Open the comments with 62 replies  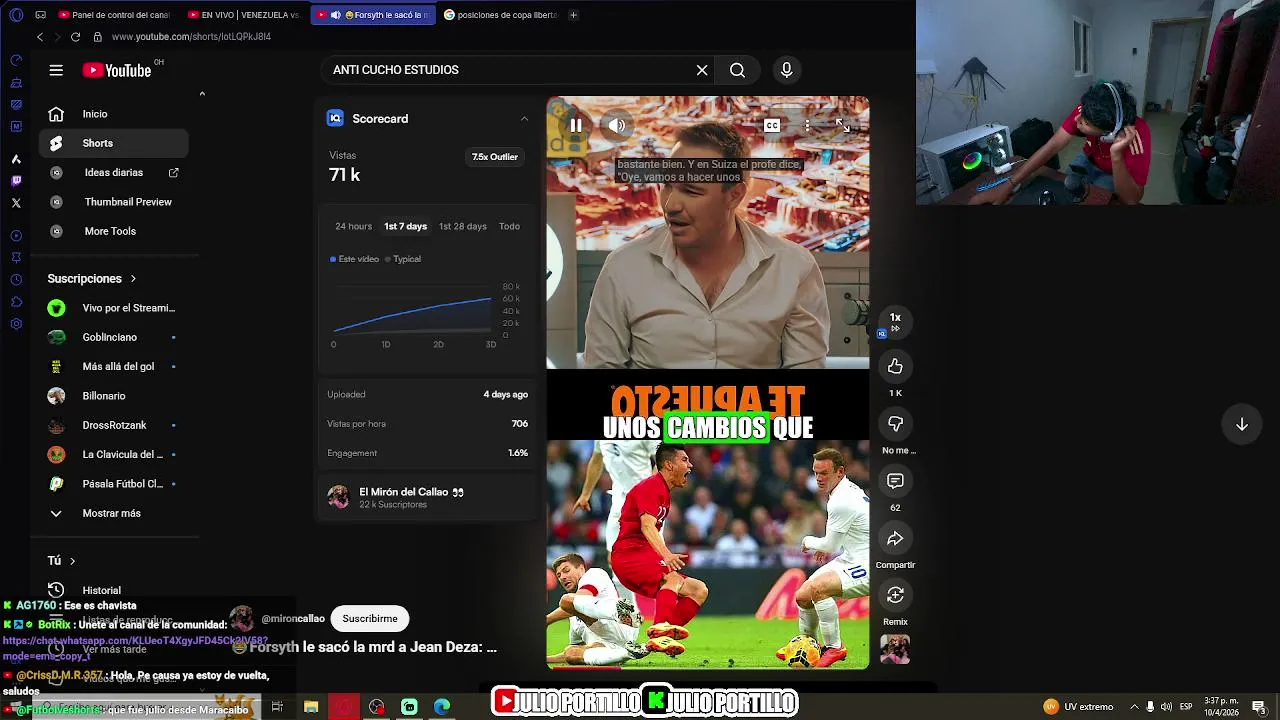(895, 481)
